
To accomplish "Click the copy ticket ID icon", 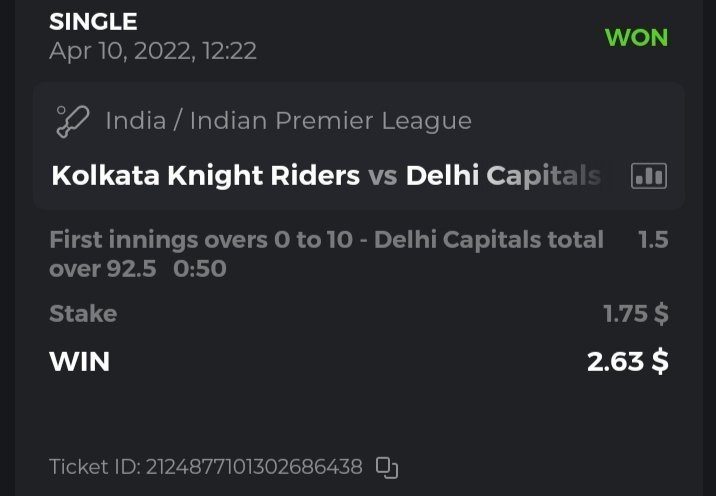I will click(387, 467).
